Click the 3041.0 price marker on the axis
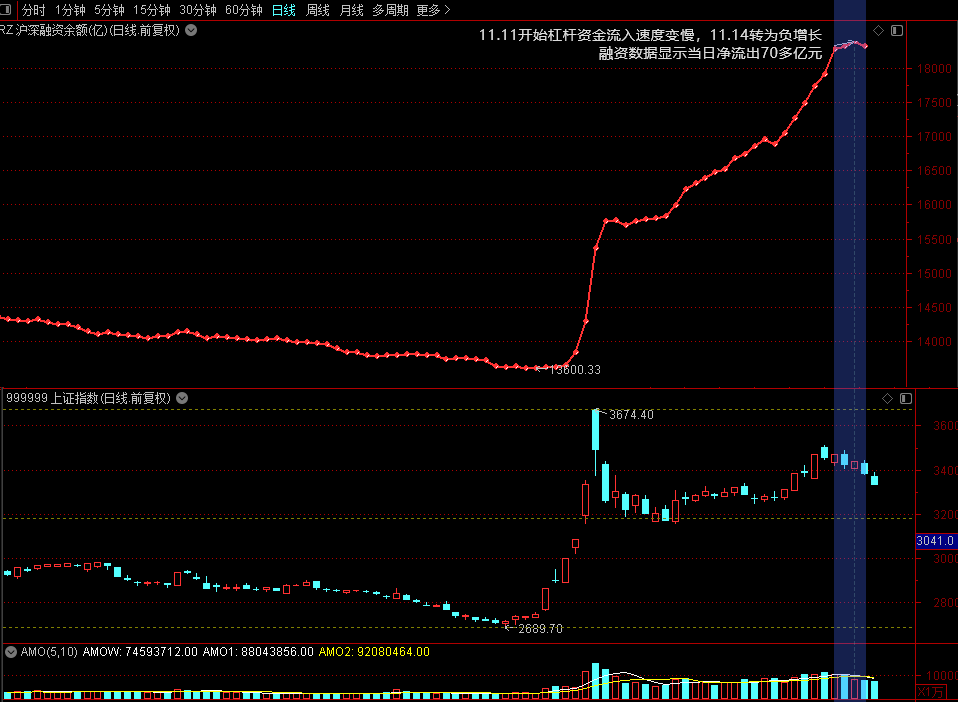Image resolution: width=958 pixels, height=702 pixels. coord(936,541)
